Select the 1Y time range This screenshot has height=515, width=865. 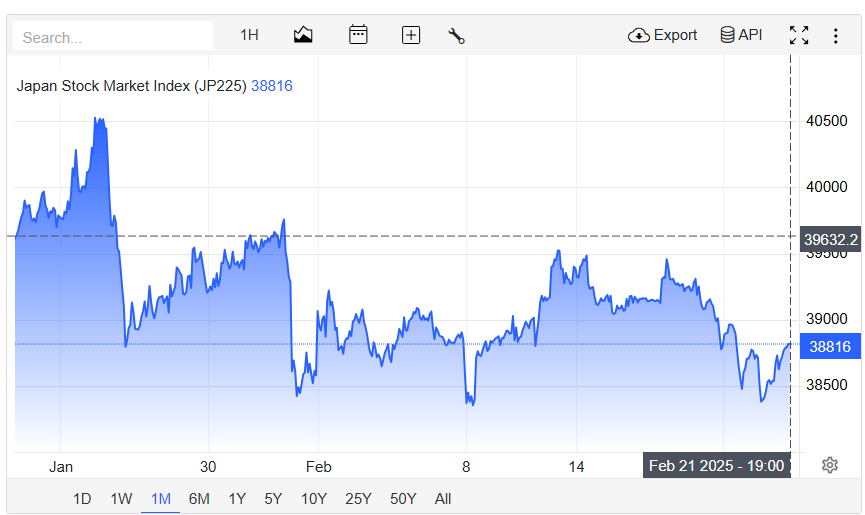(x=237, y=499)
